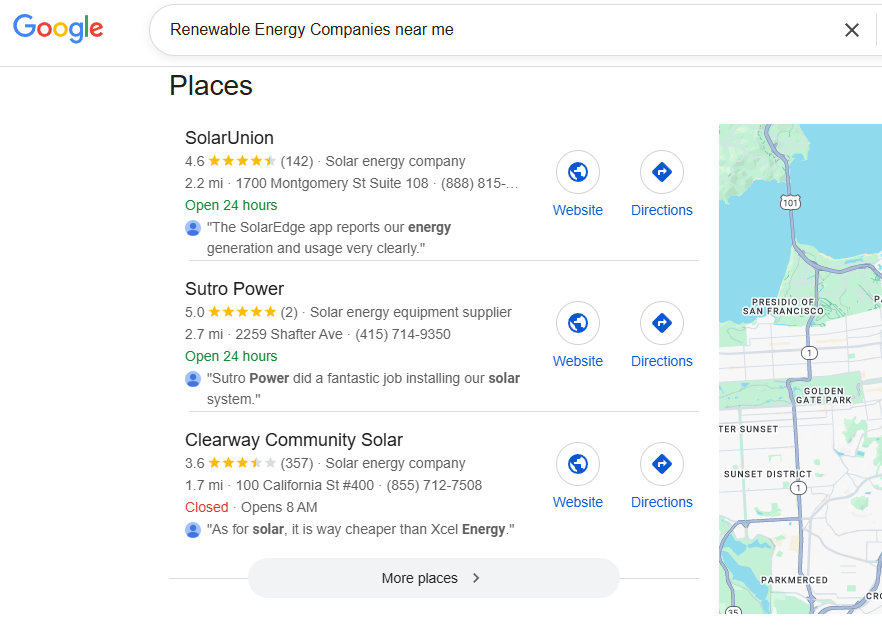Click the Google logo
The width and height of the screenshot is (882, 626).
58,29
